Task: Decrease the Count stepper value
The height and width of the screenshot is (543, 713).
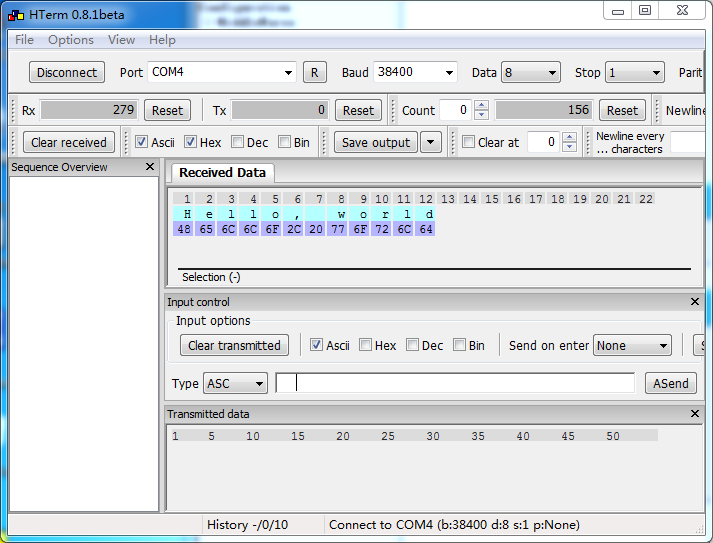Action: [x=481, y=115]
